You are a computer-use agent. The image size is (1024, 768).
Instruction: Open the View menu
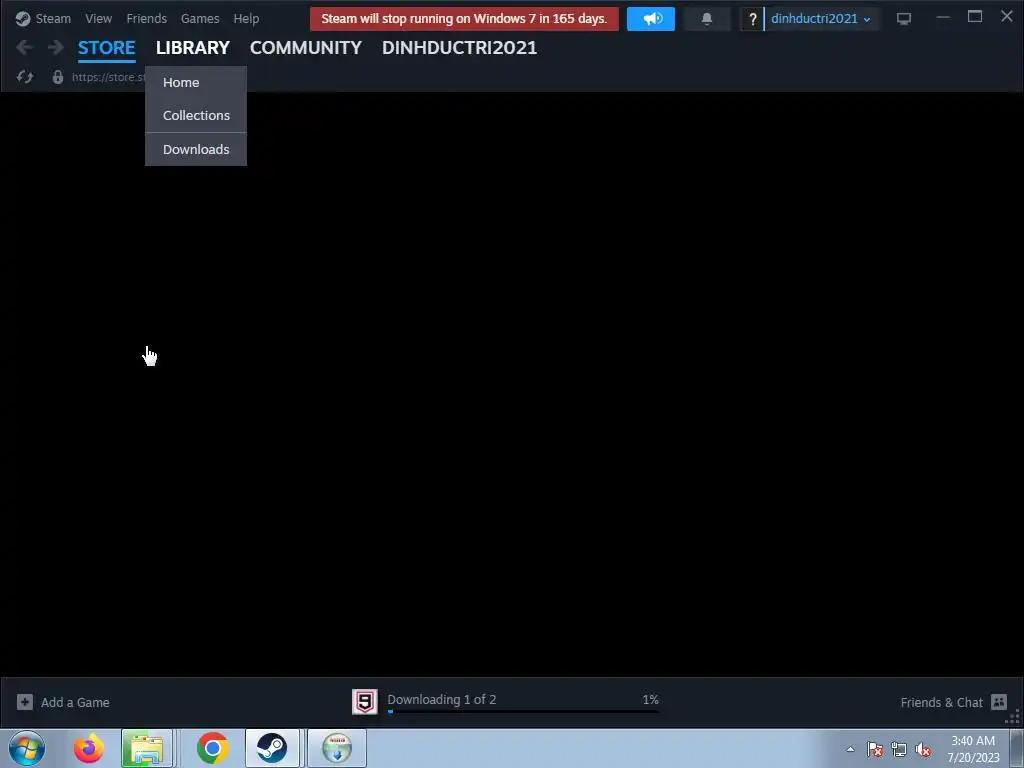point(98,18)
